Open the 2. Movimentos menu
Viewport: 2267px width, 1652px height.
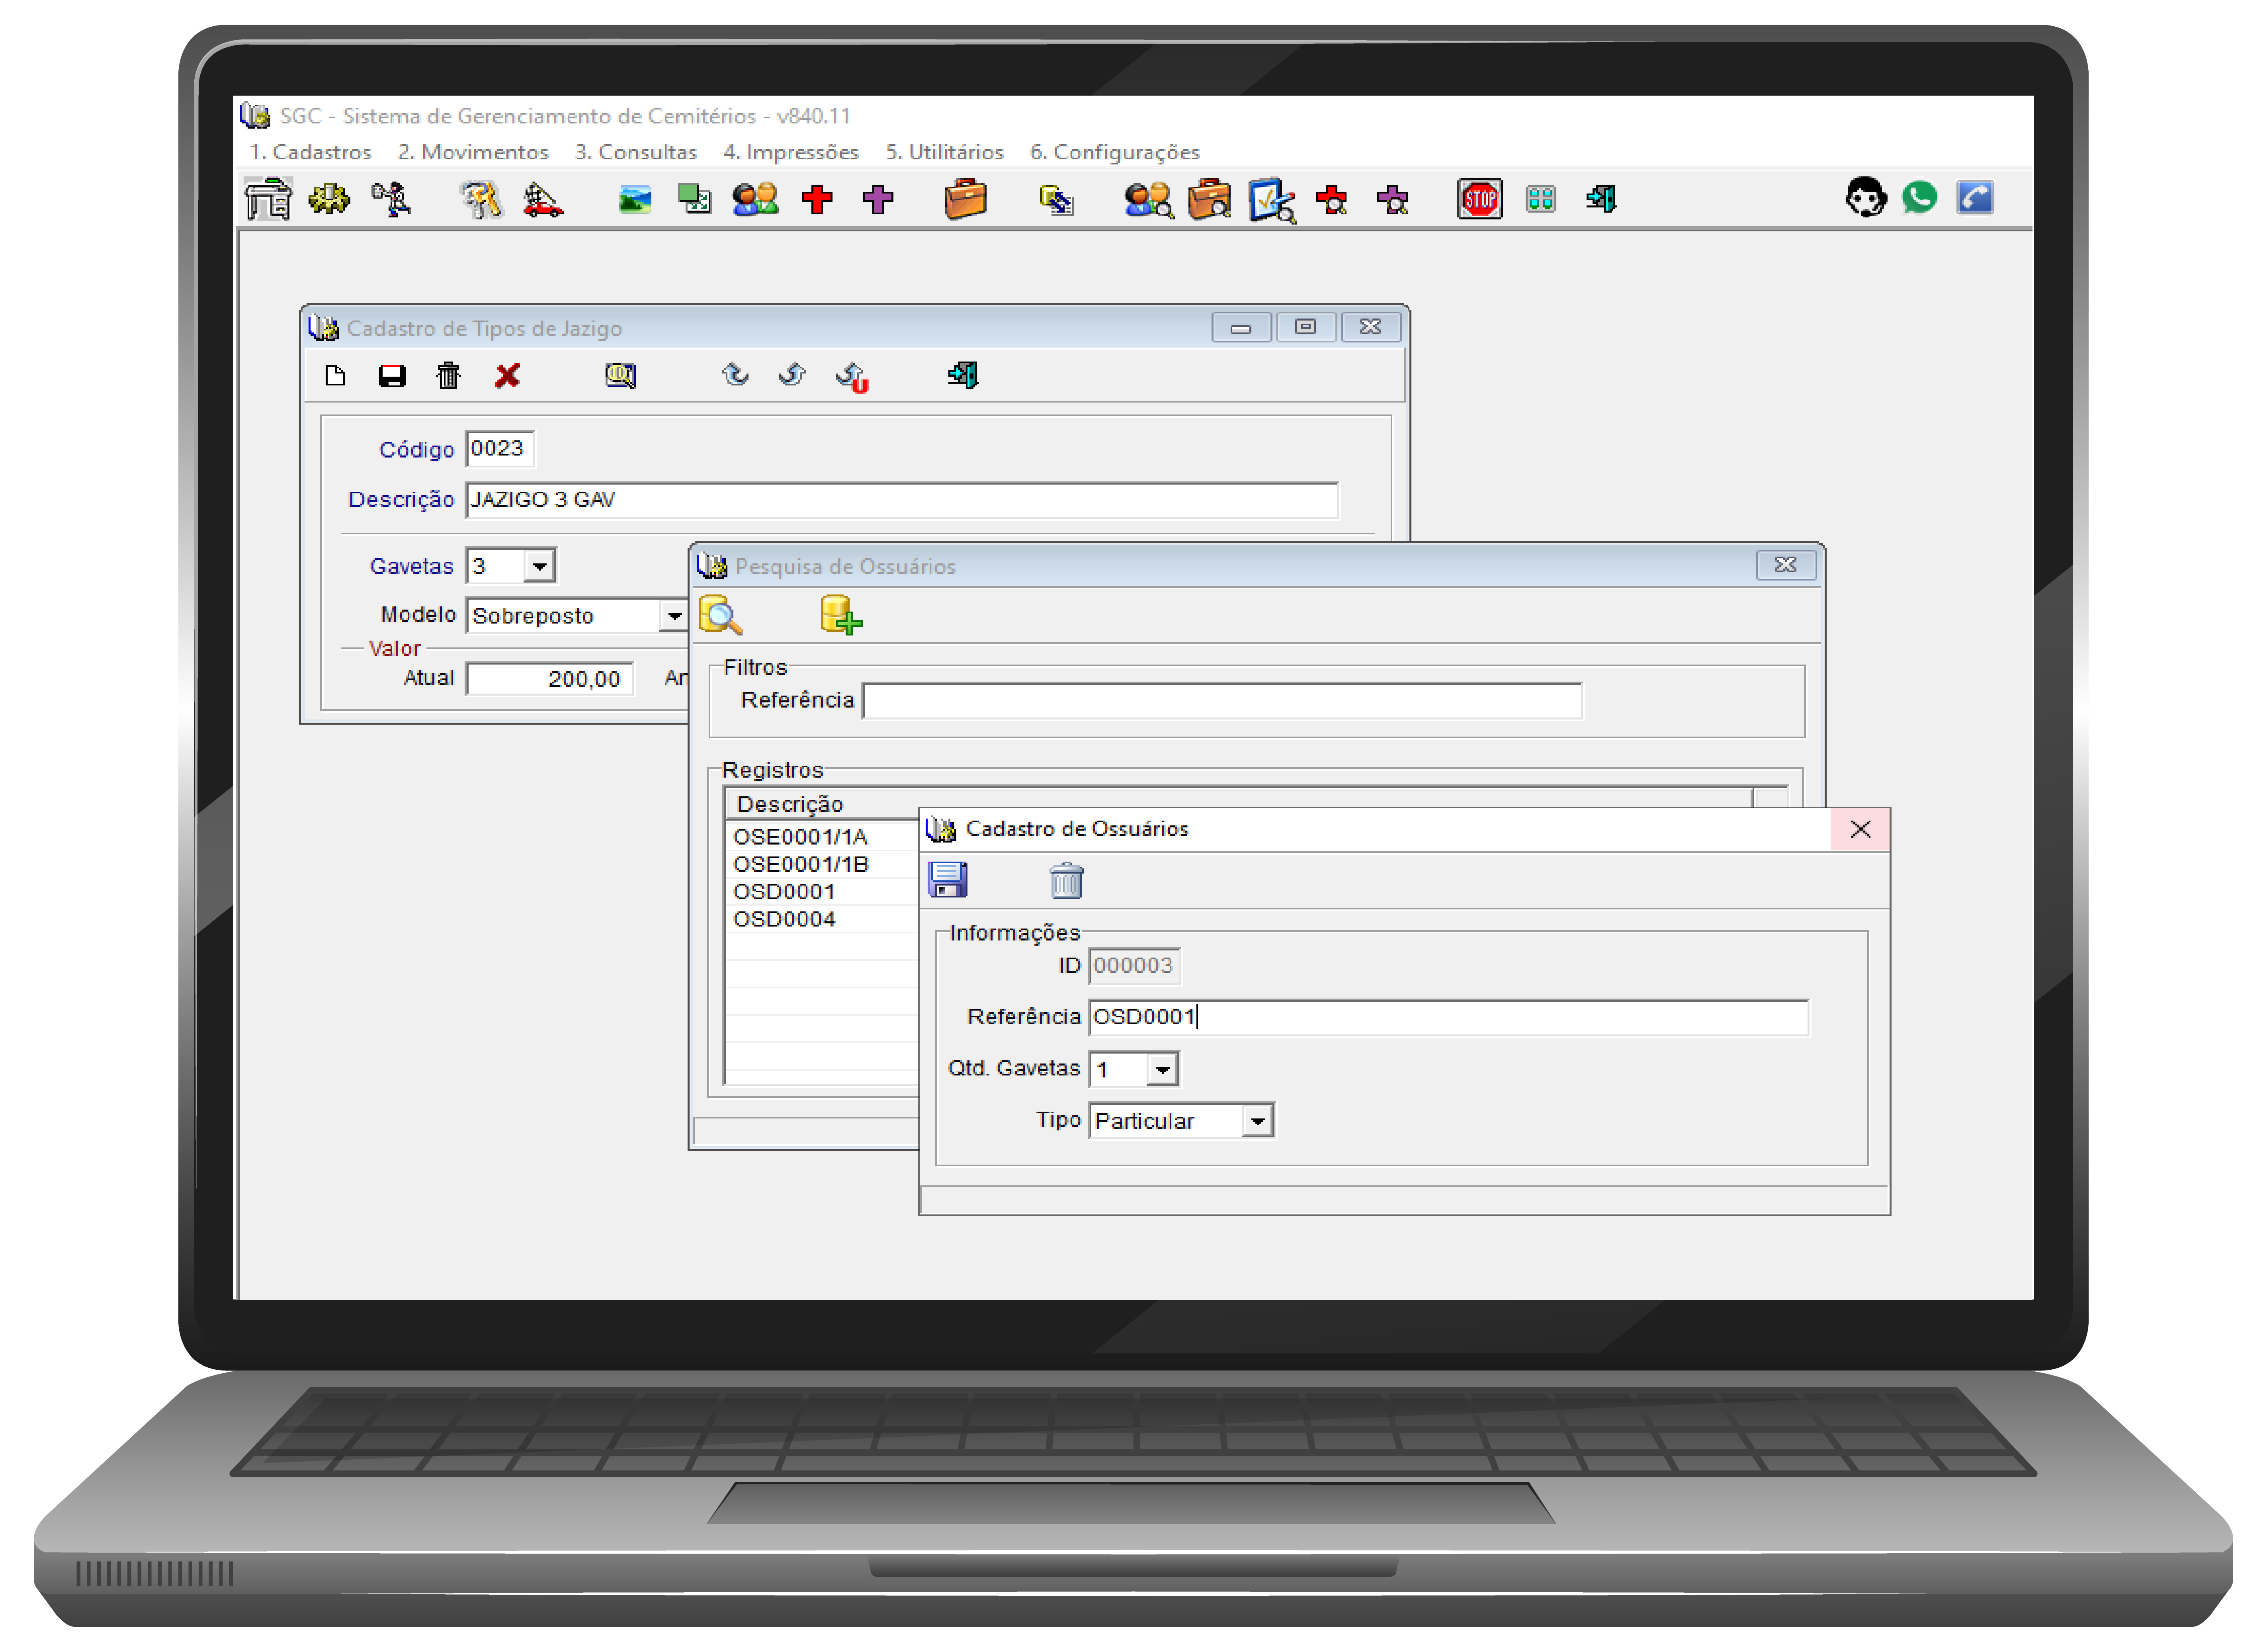tap(473, 152)
